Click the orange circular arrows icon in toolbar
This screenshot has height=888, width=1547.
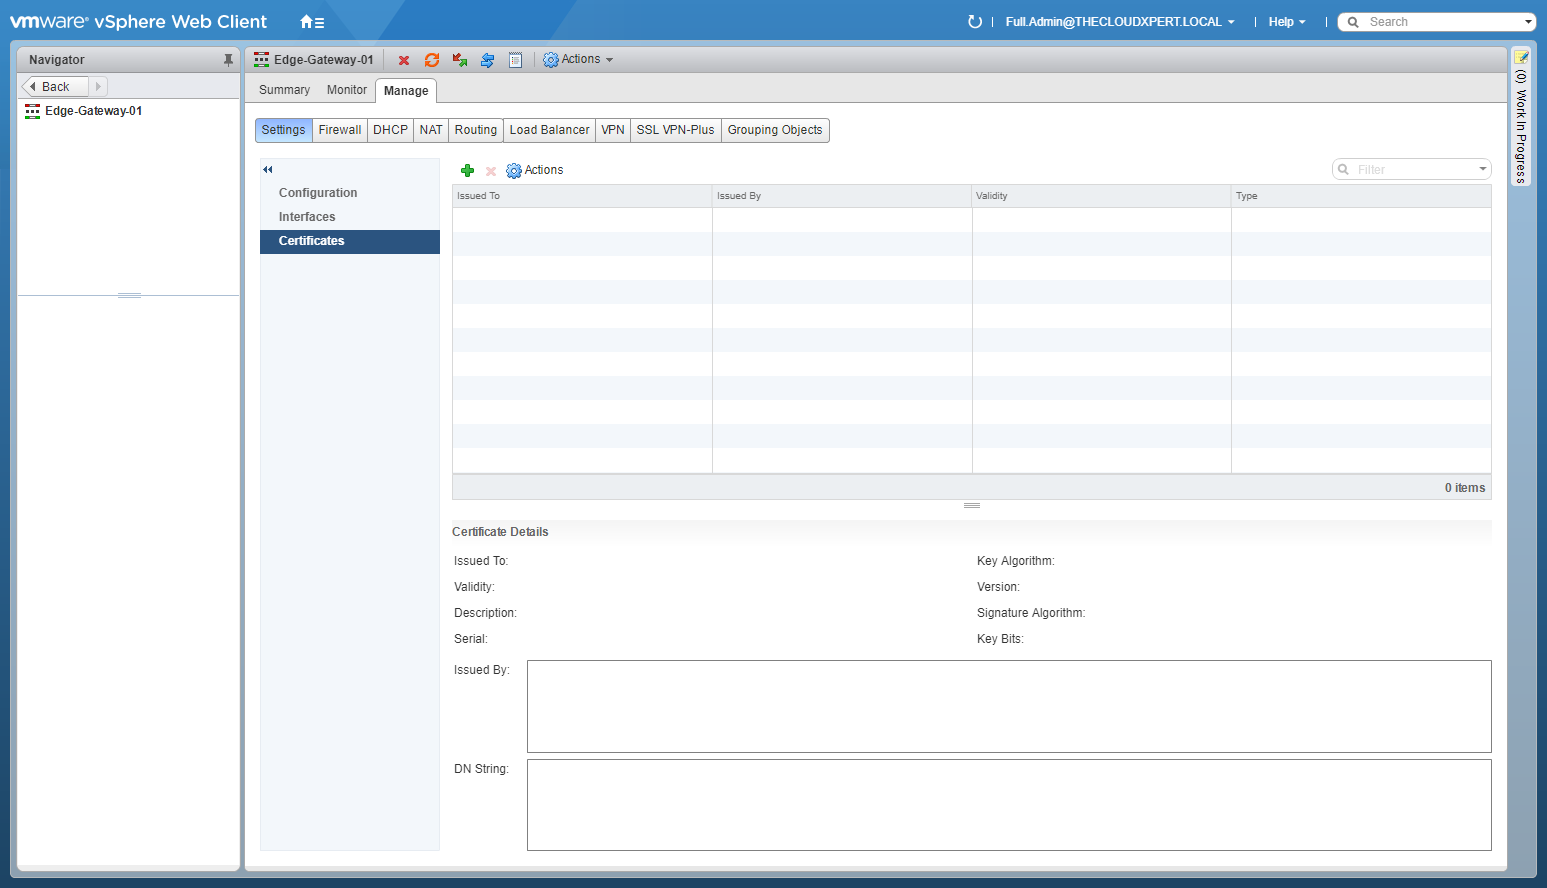coord(432,61)
